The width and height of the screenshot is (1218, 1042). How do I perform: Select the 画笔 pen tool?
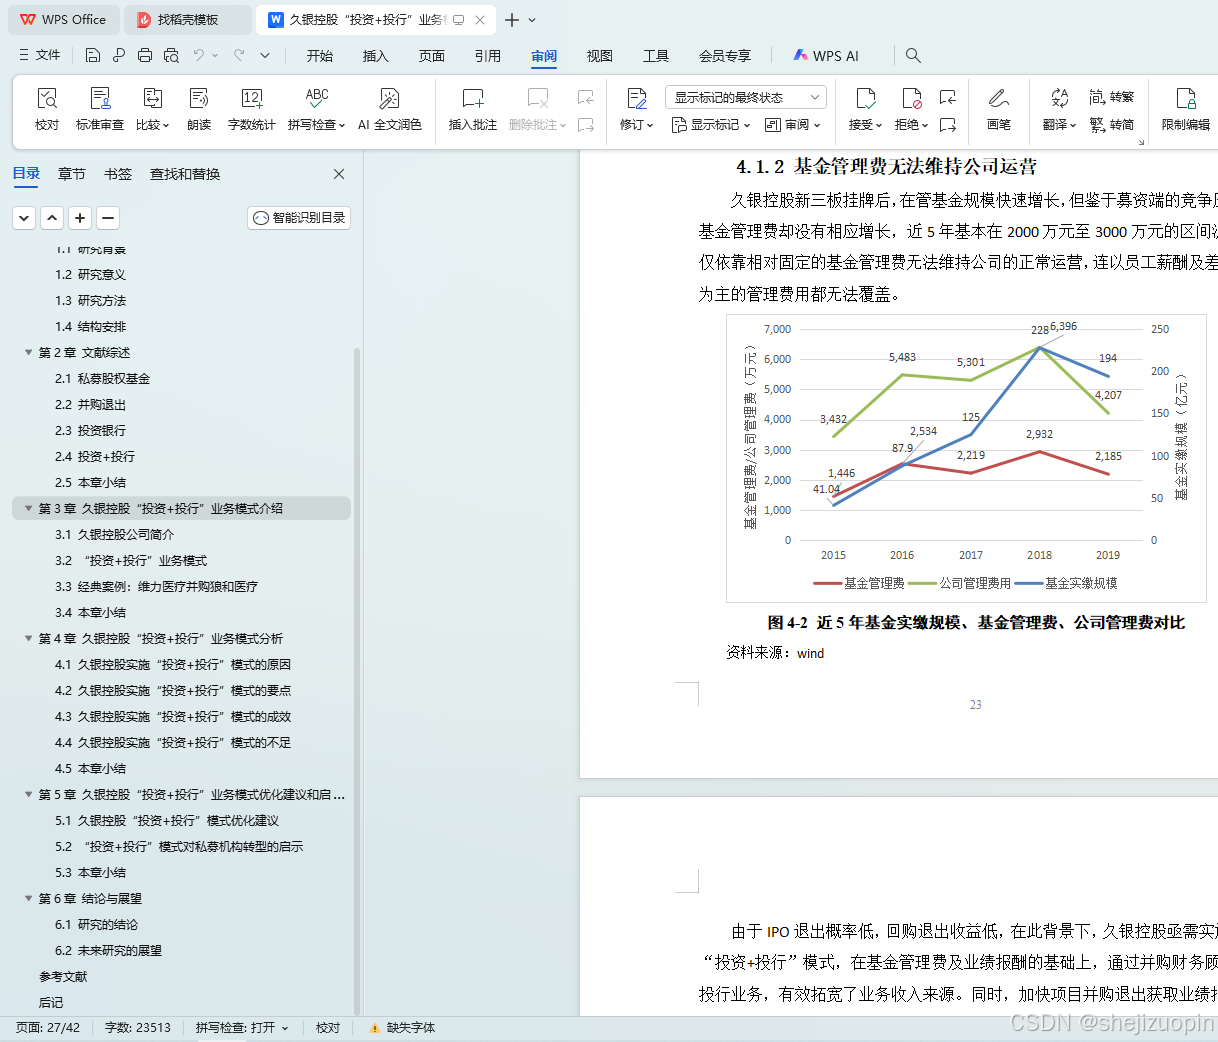point(999,109)
